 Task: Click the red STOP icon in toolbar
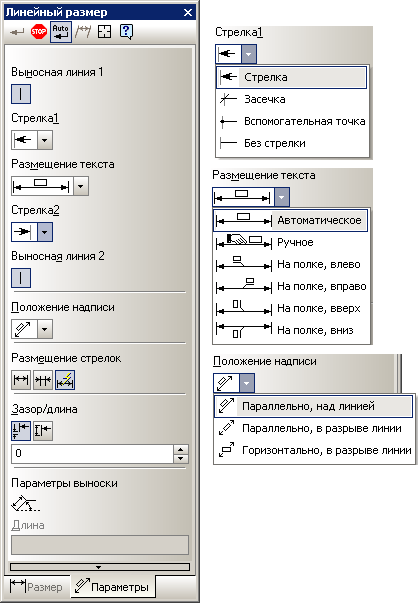tap(38, 32)
